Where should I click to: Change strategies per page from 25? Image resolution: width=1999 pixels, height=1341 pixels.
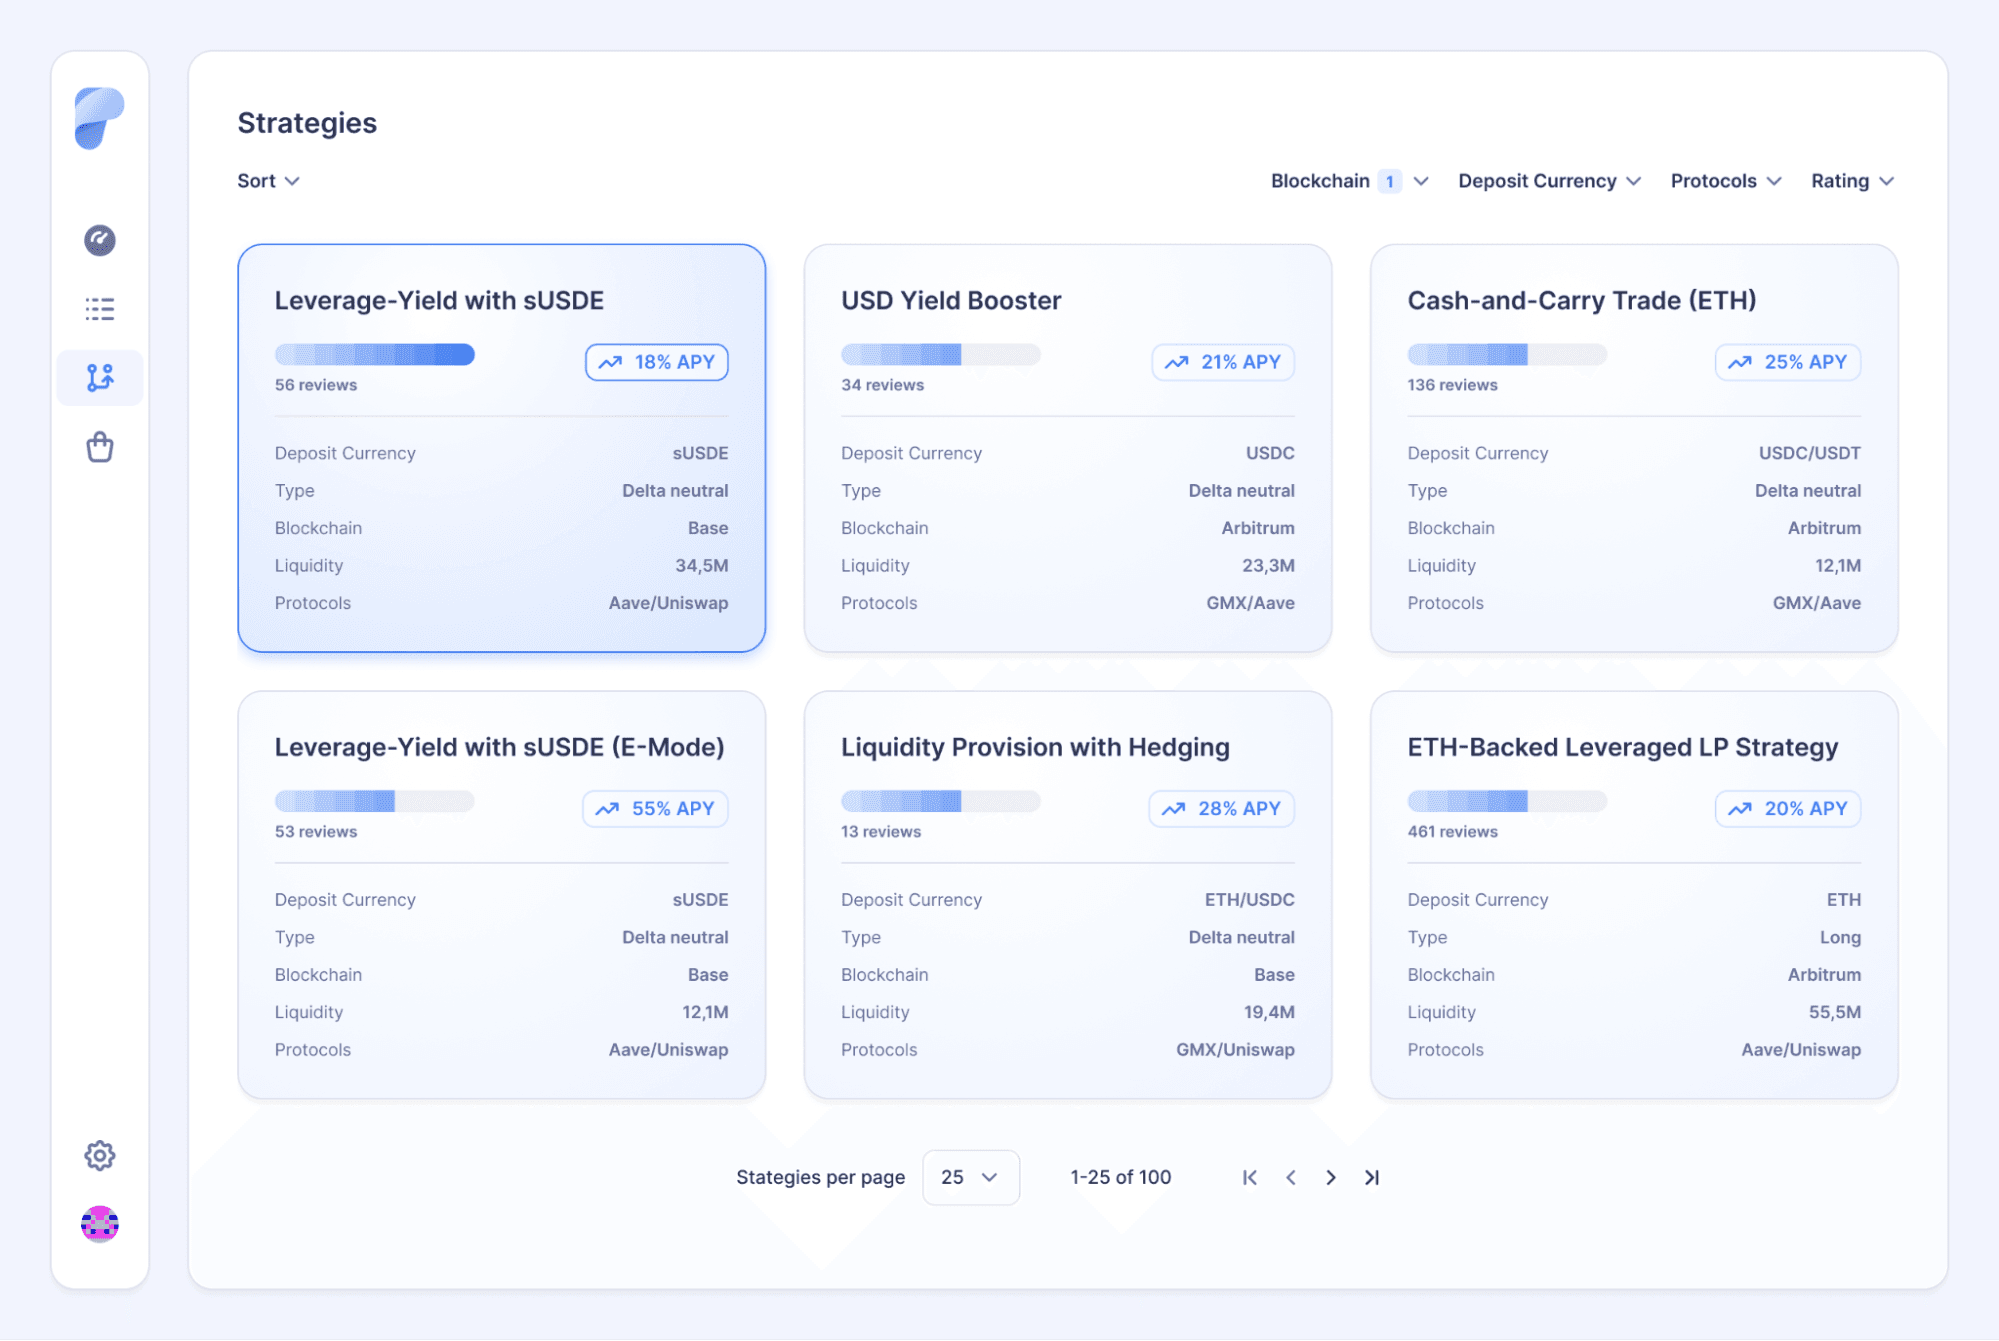point(970,1177)
